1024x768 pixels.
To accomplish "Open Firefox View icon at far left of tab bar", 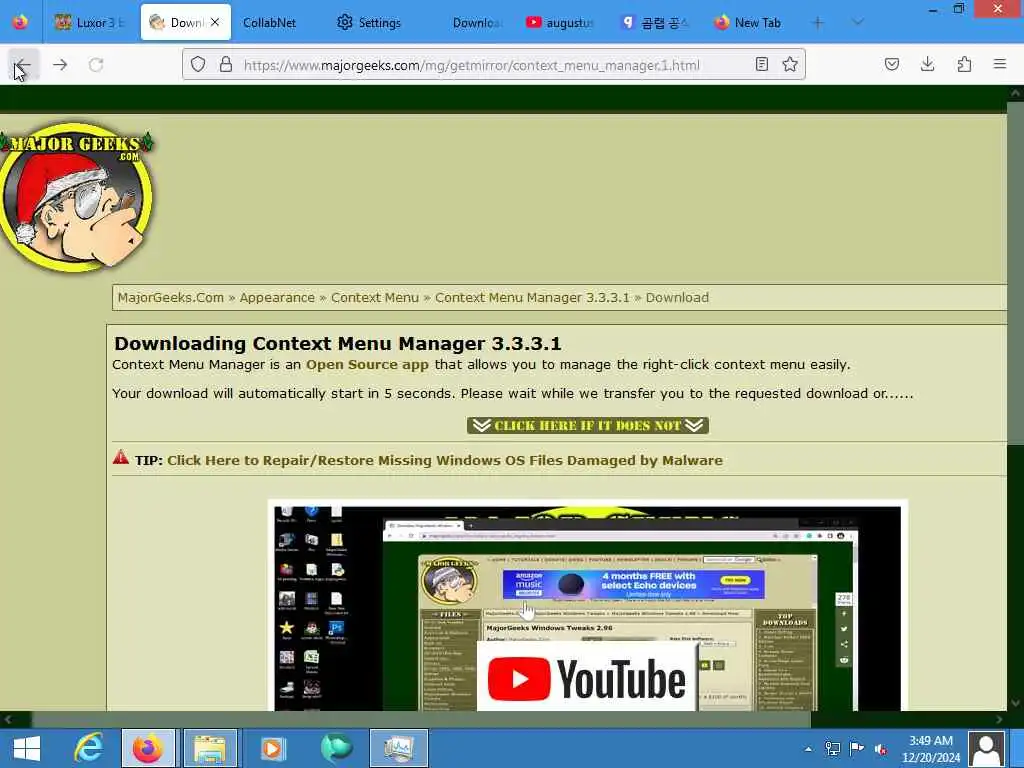I will (x=20, y=22).
